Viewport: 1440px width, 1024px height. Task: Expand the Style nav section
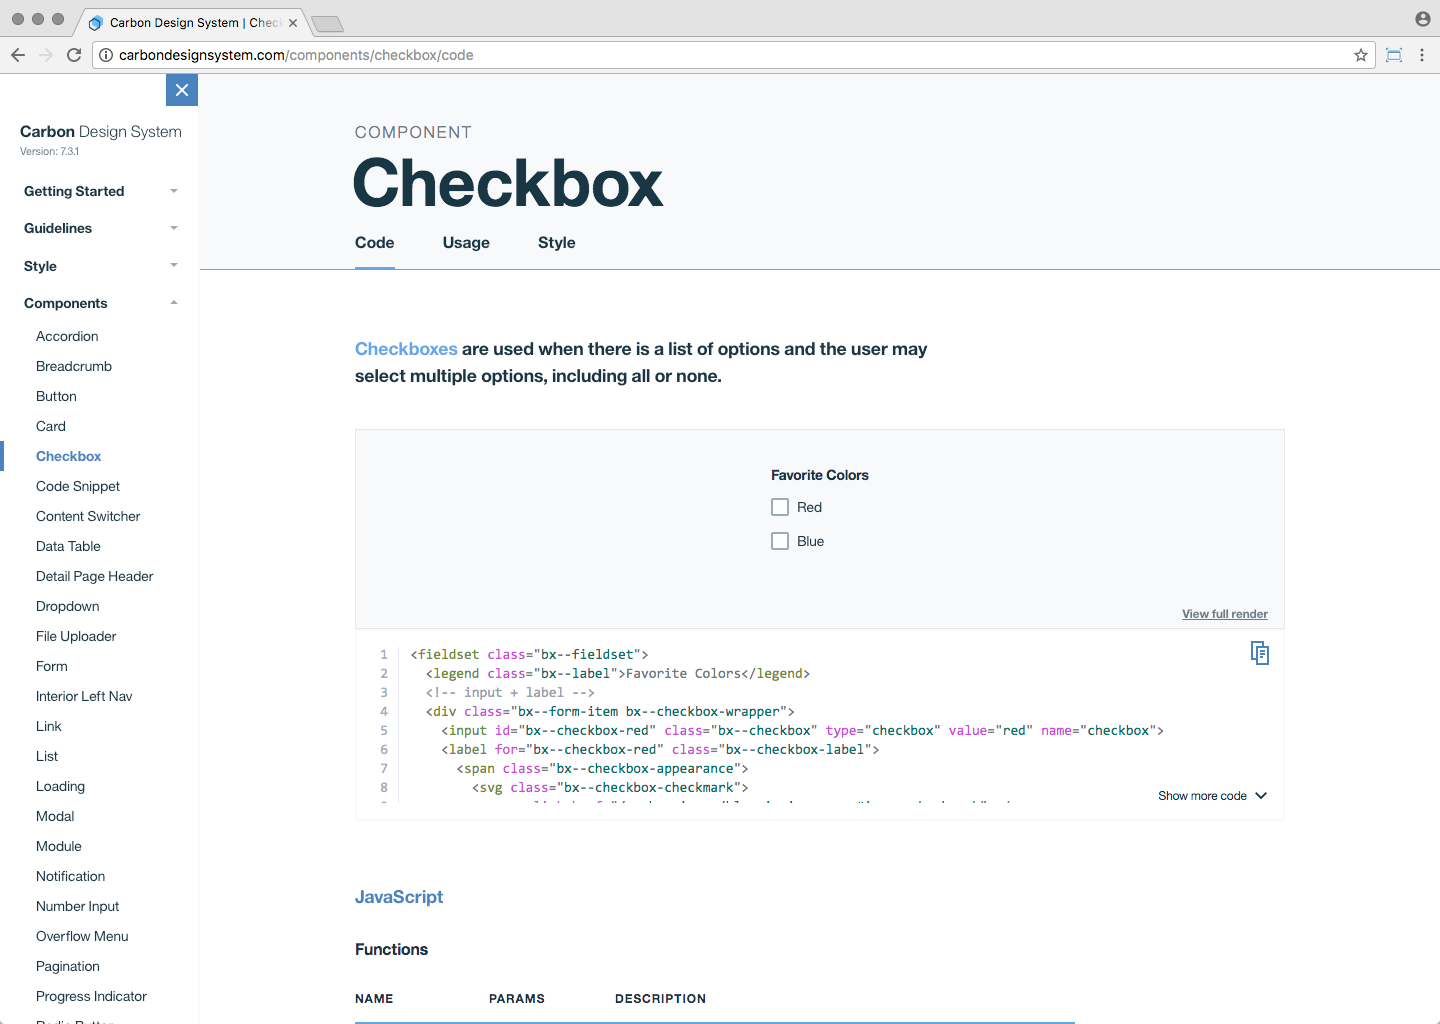point(100,266)
